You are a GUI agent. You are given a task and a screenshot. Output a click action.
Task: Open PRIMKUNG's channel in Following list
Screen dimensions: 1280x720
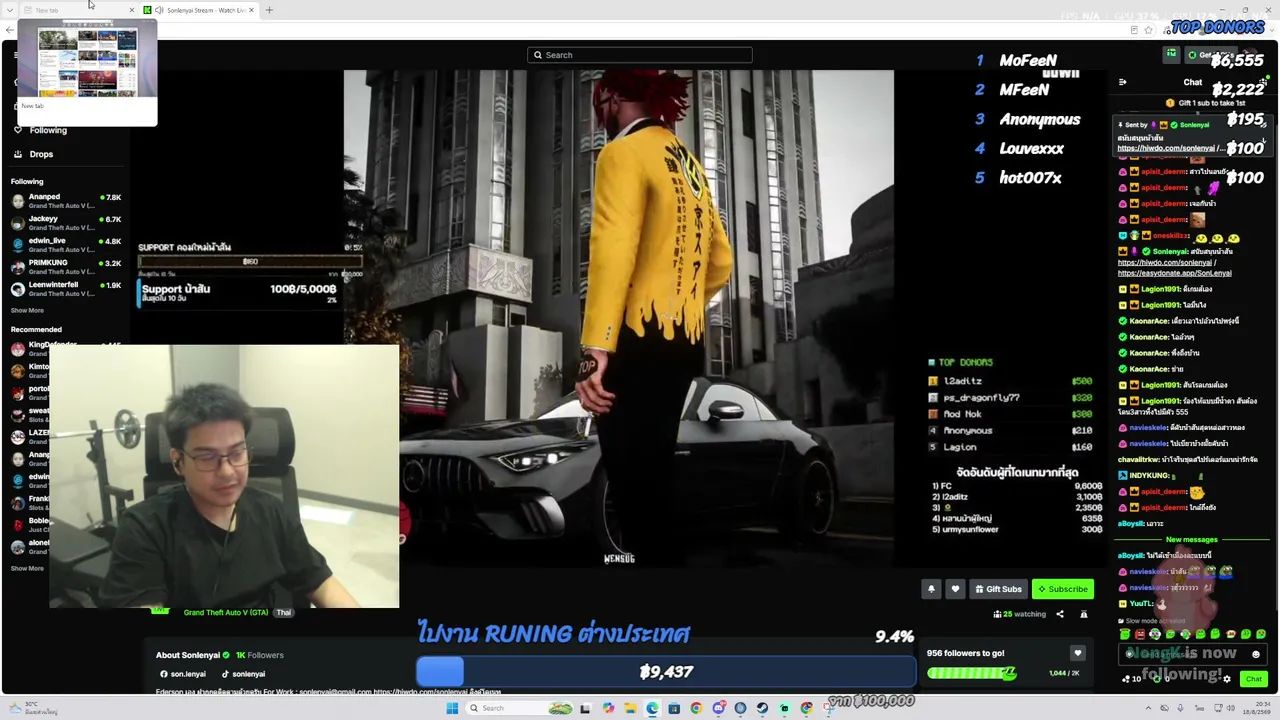(65, 267)
